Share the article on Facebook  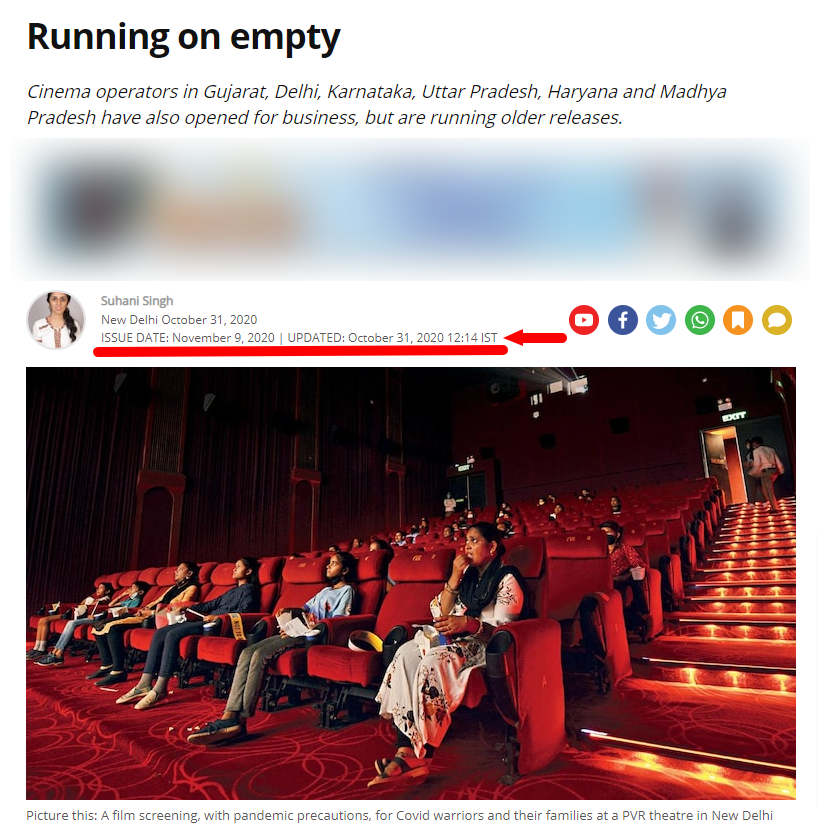pyautogui.click(x=622, y=320)
